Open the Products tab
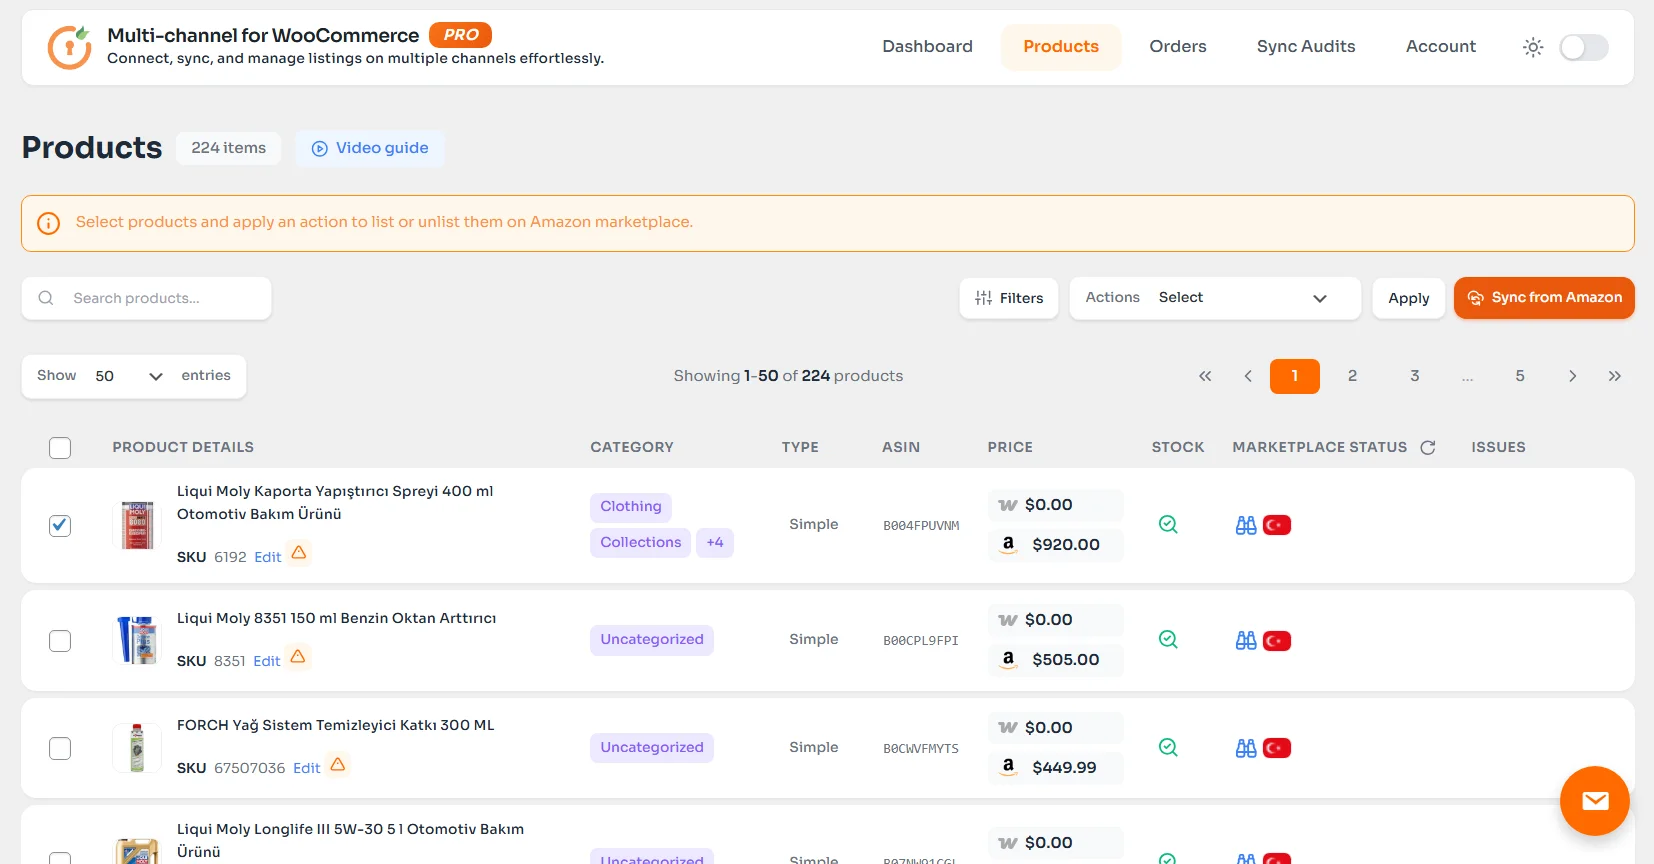This screenshot has height=864, width=1654. point(1061,46)
